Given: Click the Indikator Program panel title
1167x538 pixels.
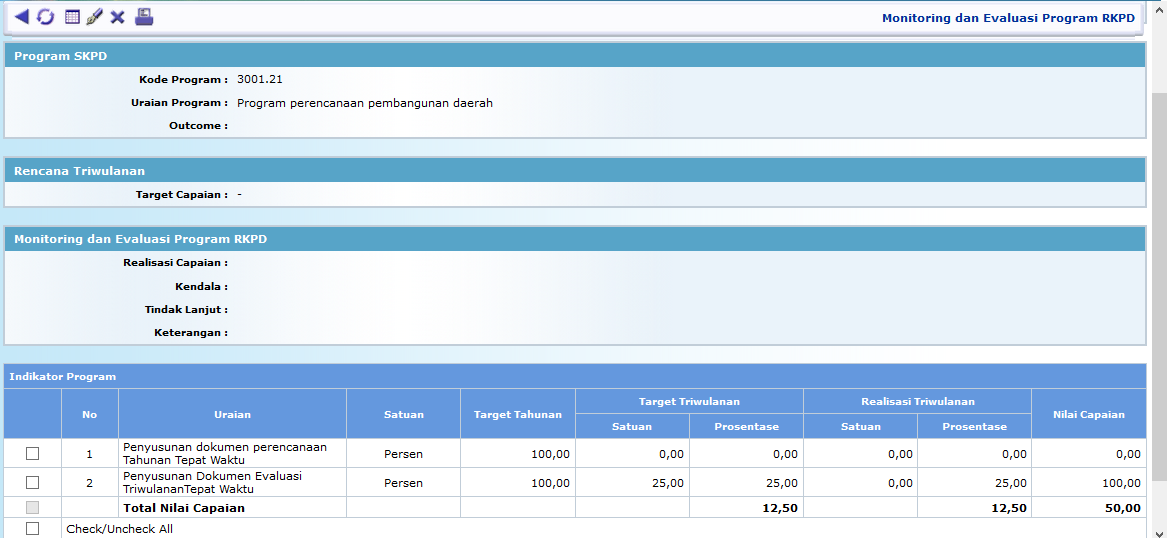Looking at the screenshot, I should coord(63,377).
